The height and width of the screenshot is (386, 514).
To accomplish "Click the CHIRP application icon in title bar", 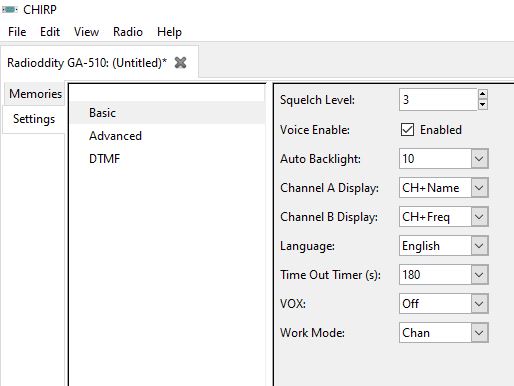I will pyautogui.click(x=10, y=10).
